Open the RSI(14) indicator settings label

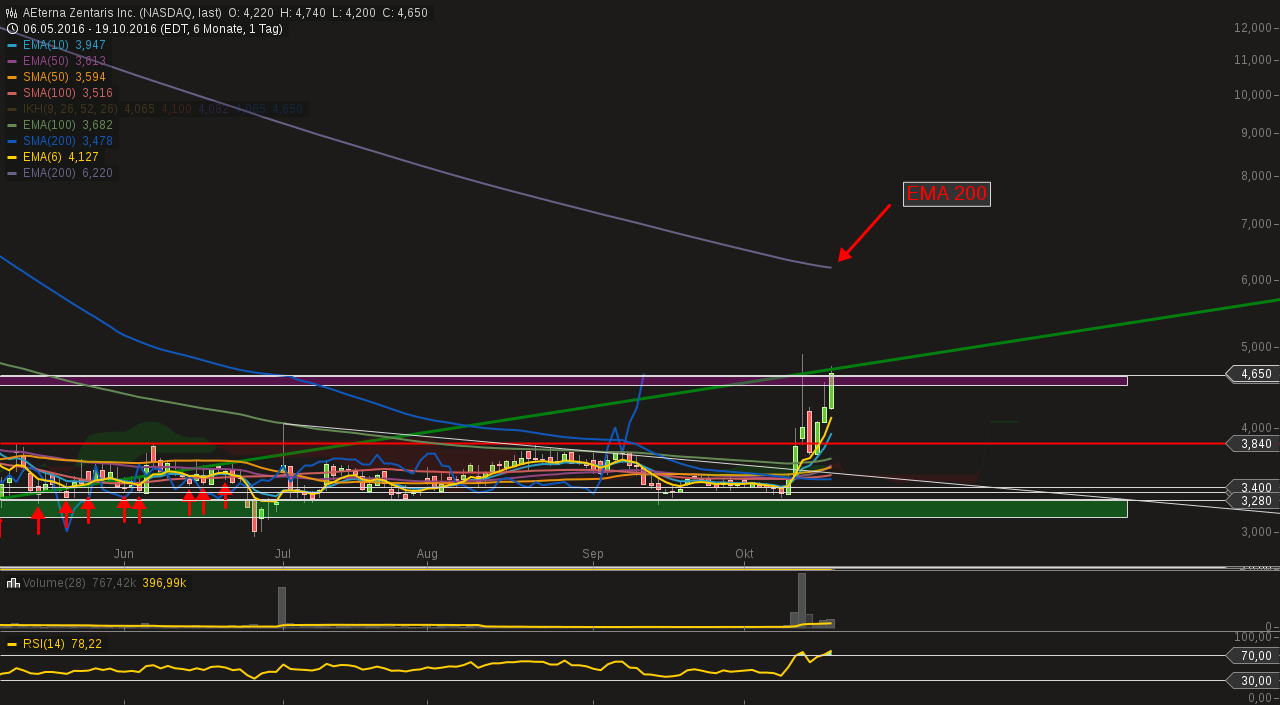pos(44,644)
